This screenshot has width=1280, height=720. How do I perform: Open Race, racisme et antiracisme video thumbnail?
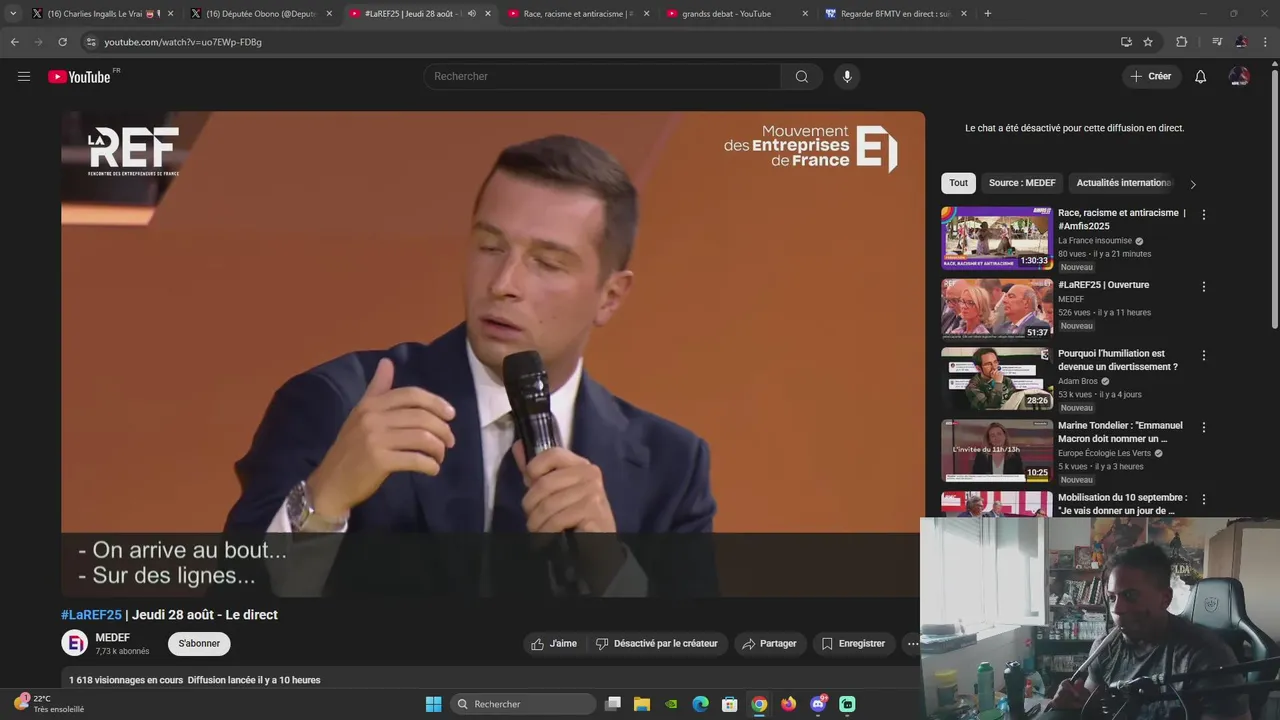(996, 238)
